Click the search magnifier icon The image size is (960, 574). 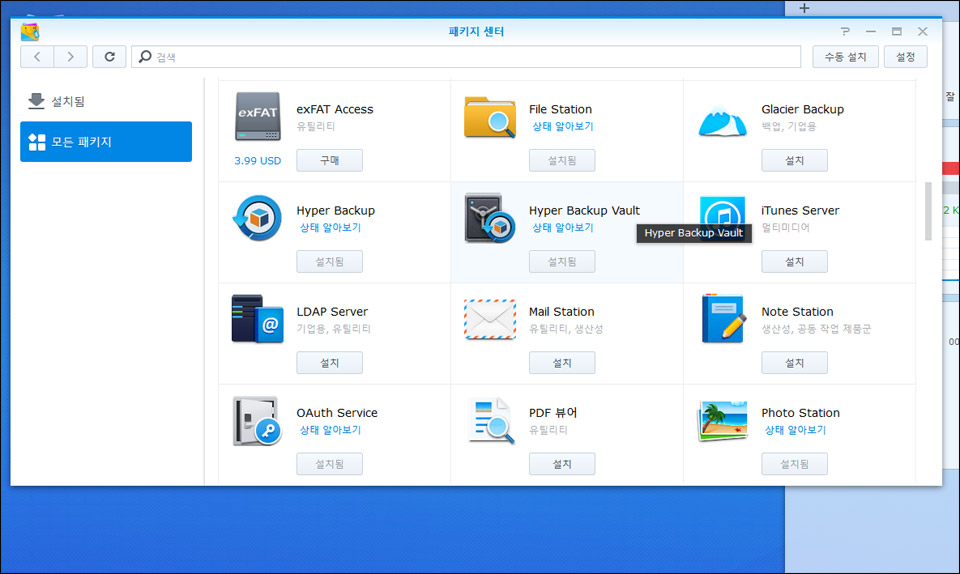click(x=145, y=56)
